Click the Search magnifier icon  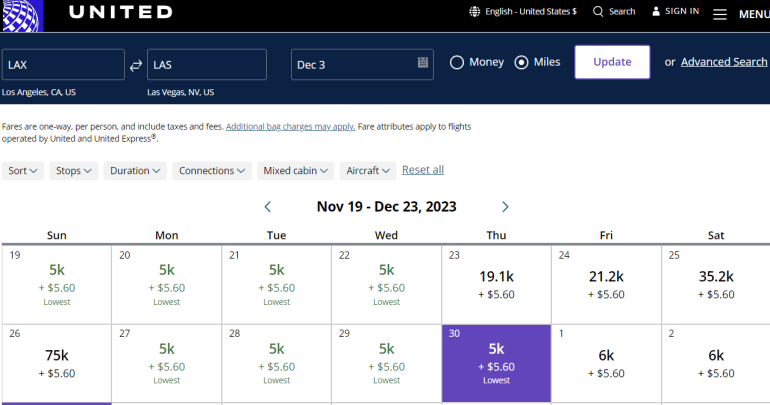pos(598,12)
